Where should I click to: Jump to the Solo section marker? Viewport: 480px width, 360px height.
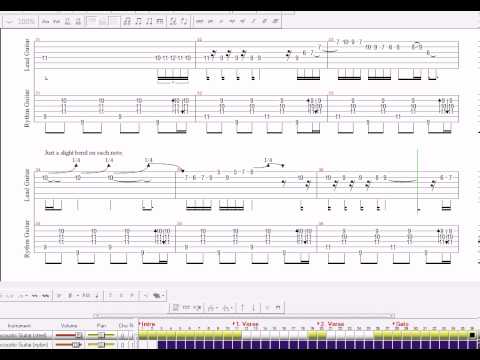coord(401,324)
